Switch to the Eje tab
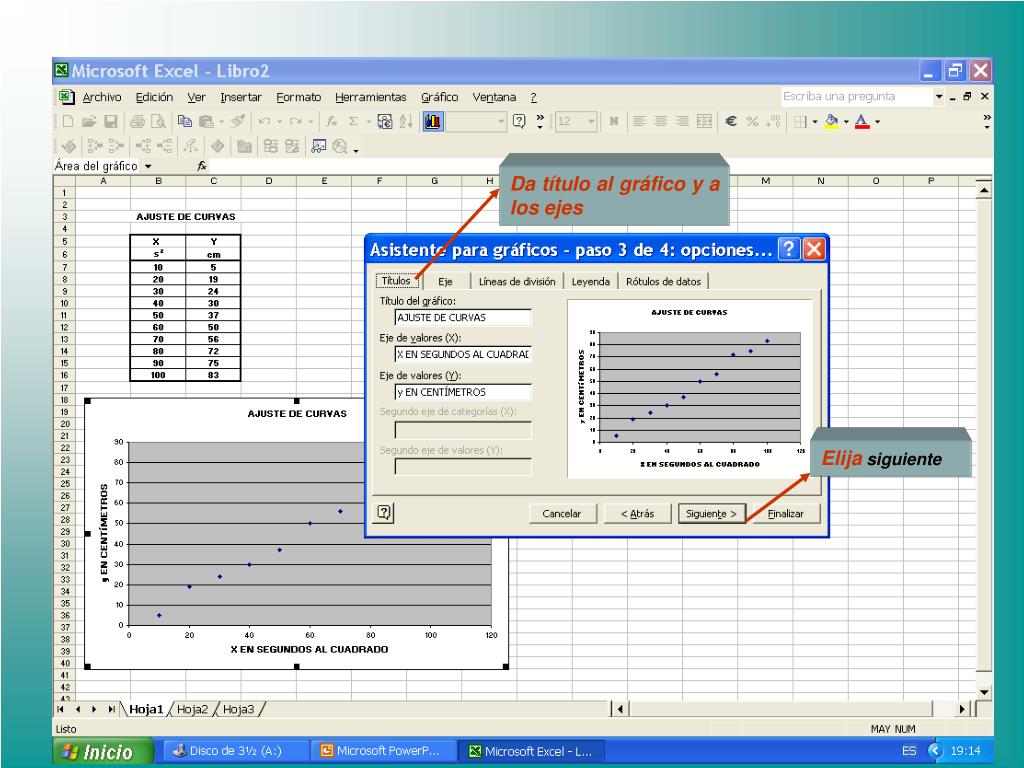Image resolution: width=1024 pixels, height=768 pixels. [x=445, y=281]
